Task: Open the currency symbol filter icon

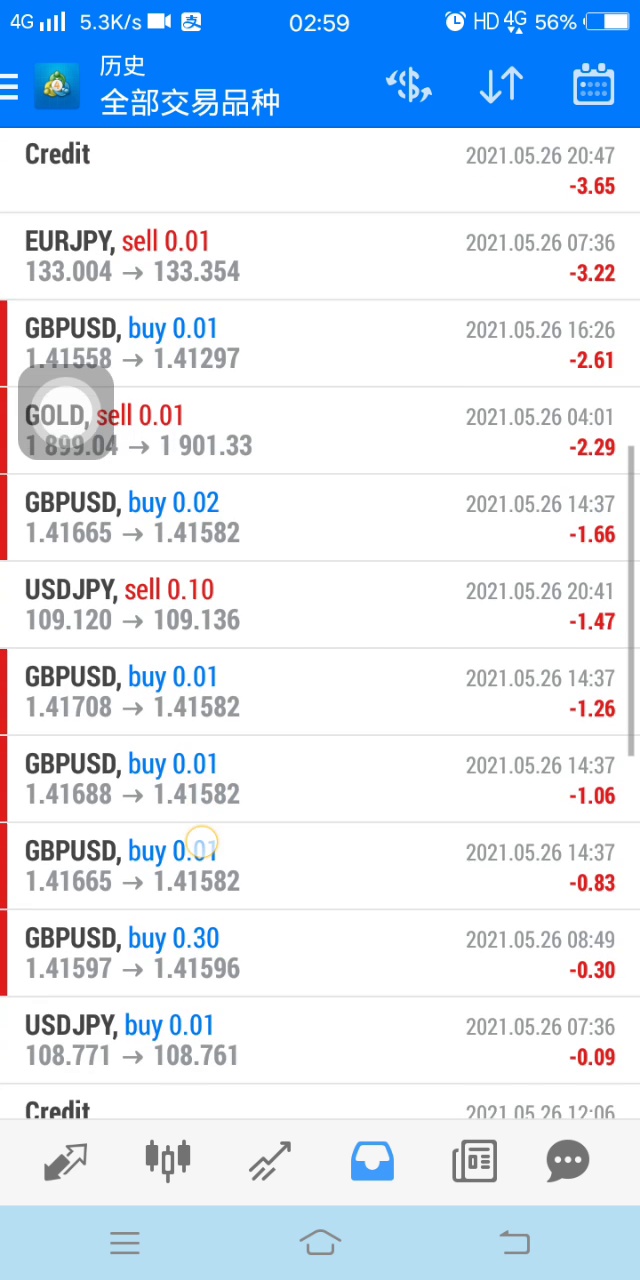Action: [x=409, y=86]
